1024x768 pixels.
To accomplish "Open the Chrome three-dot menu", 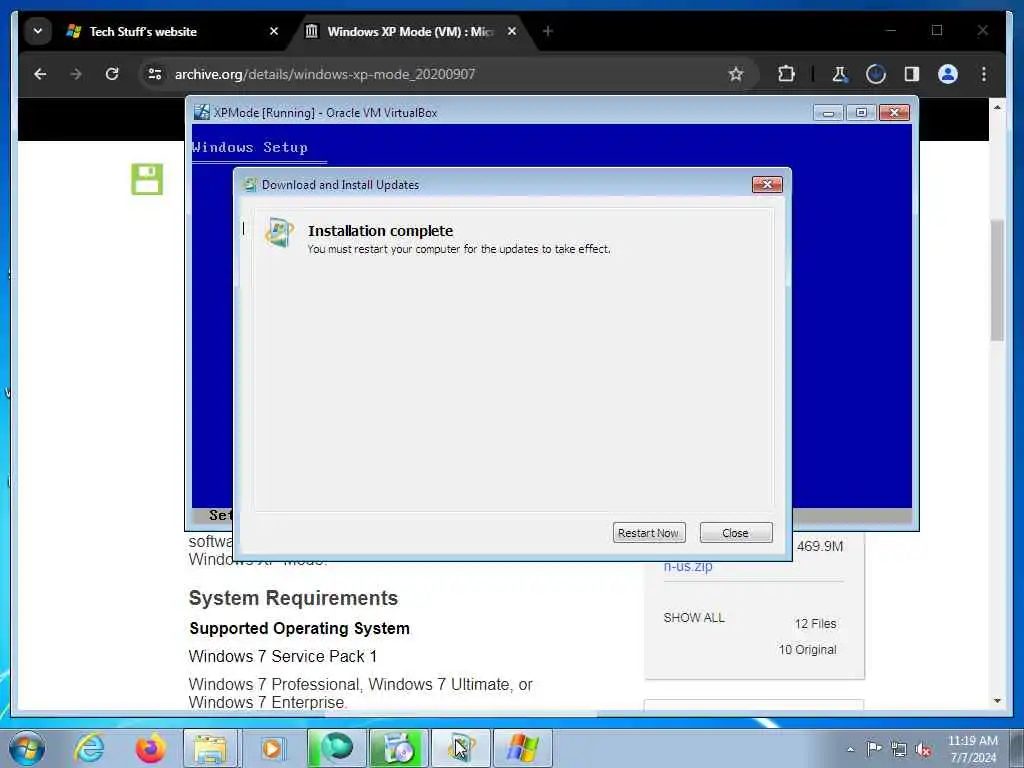I will pos(984,74).
